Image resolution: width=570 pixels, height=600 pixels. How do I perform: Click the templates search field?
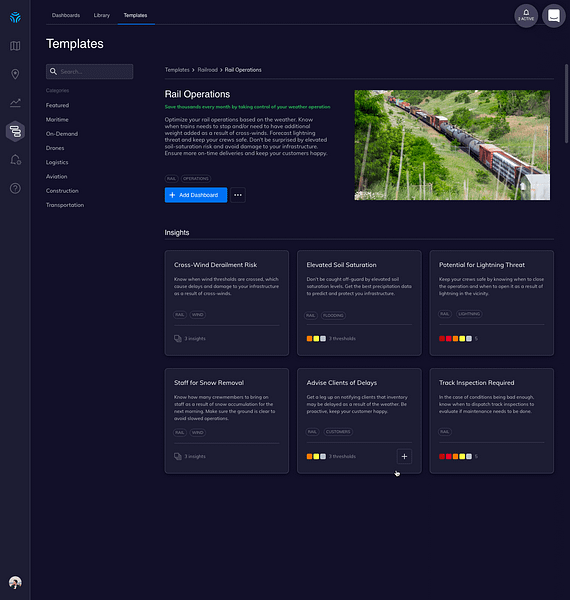(90, 72)
